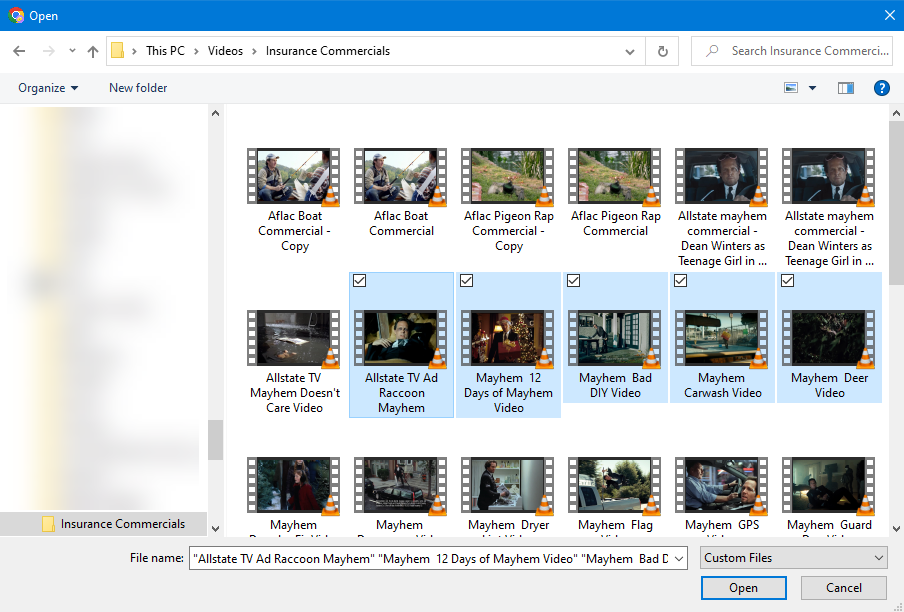Image resolution: width=904 pixels, height=612 pixels.
Task: Click the New folder button
Action: (x=138, y=88)
